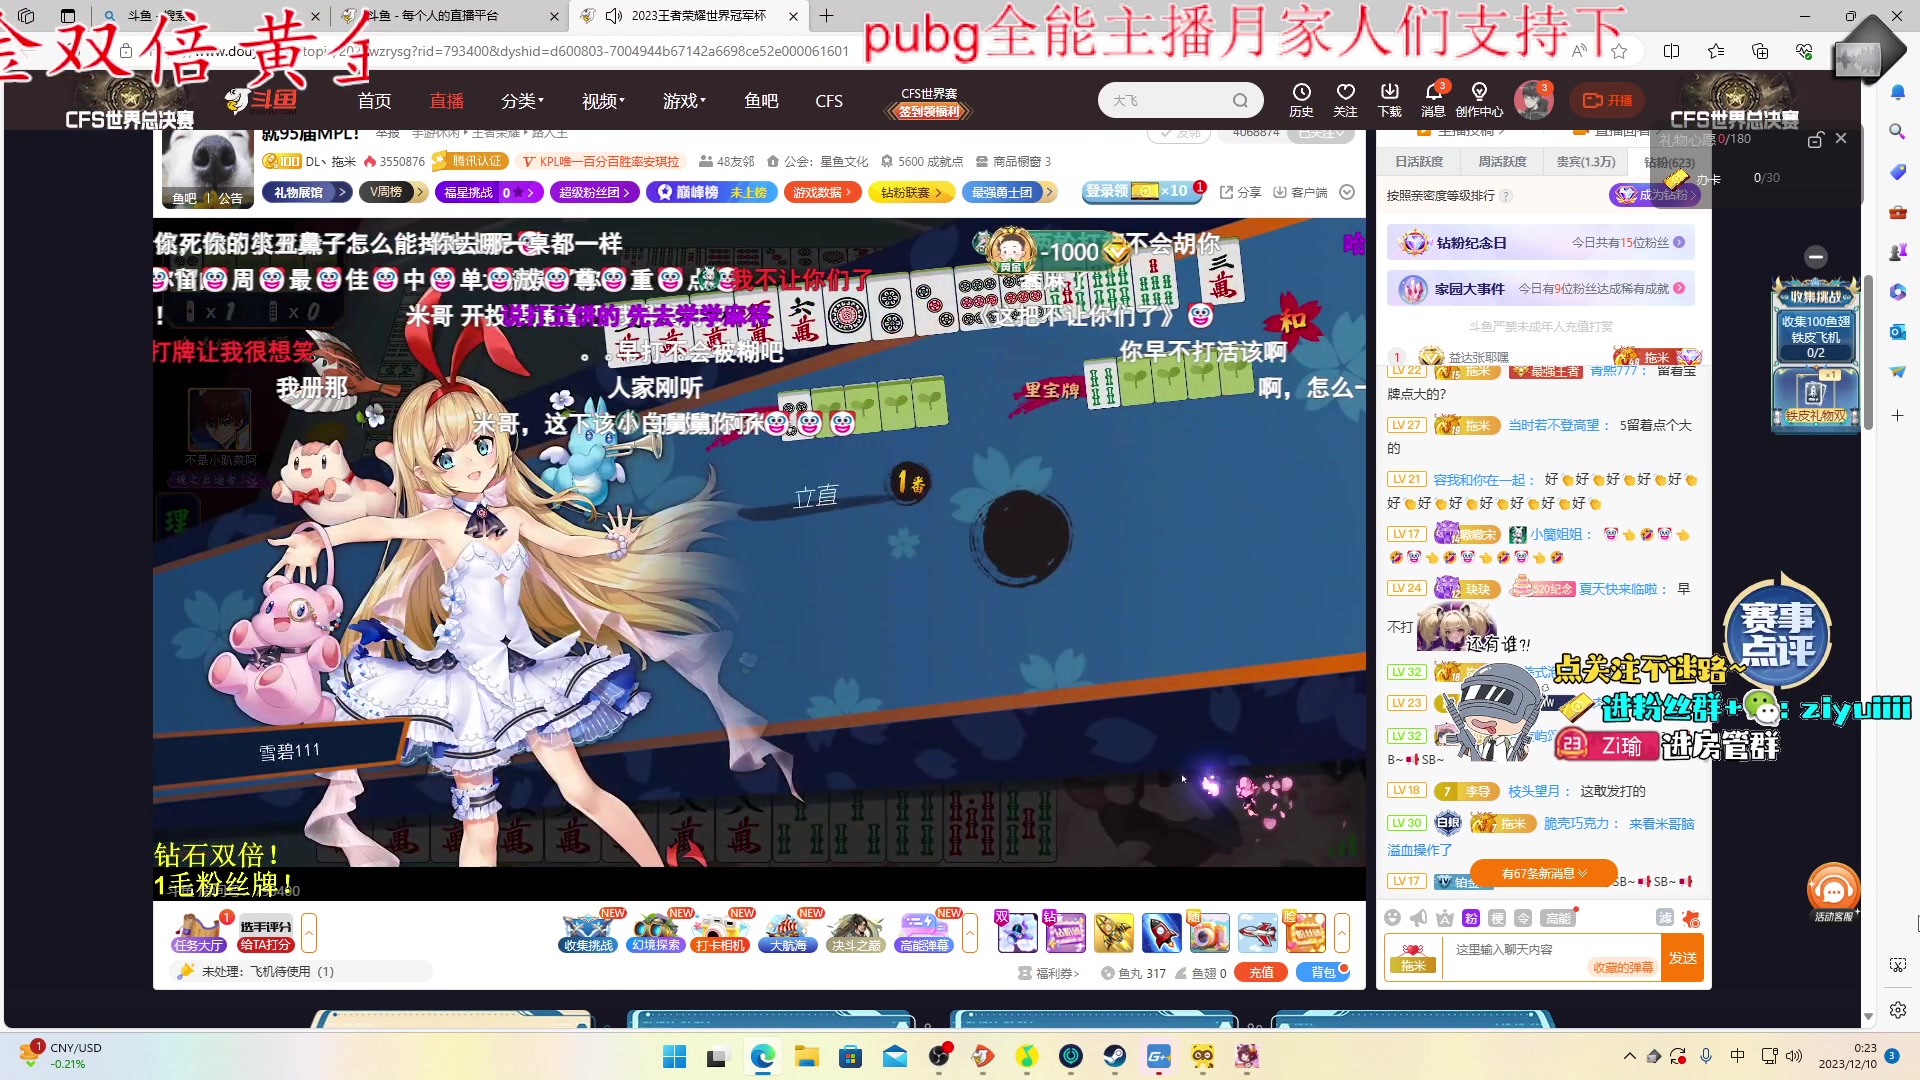Open 消息 messages bell icon

point(1433,100)
